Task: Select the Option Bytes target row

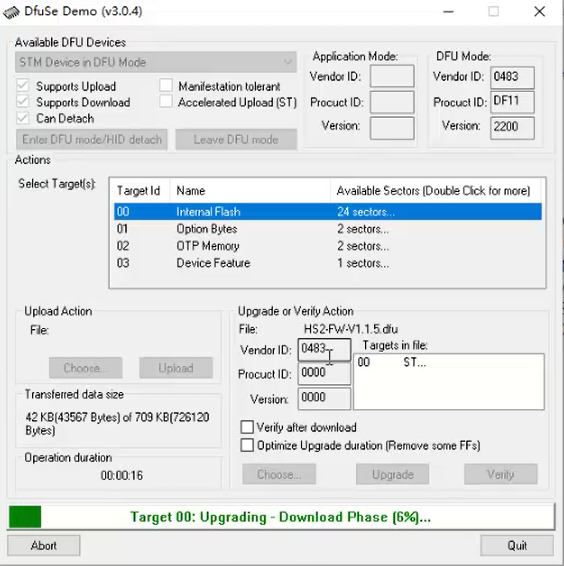Action: 327,229
